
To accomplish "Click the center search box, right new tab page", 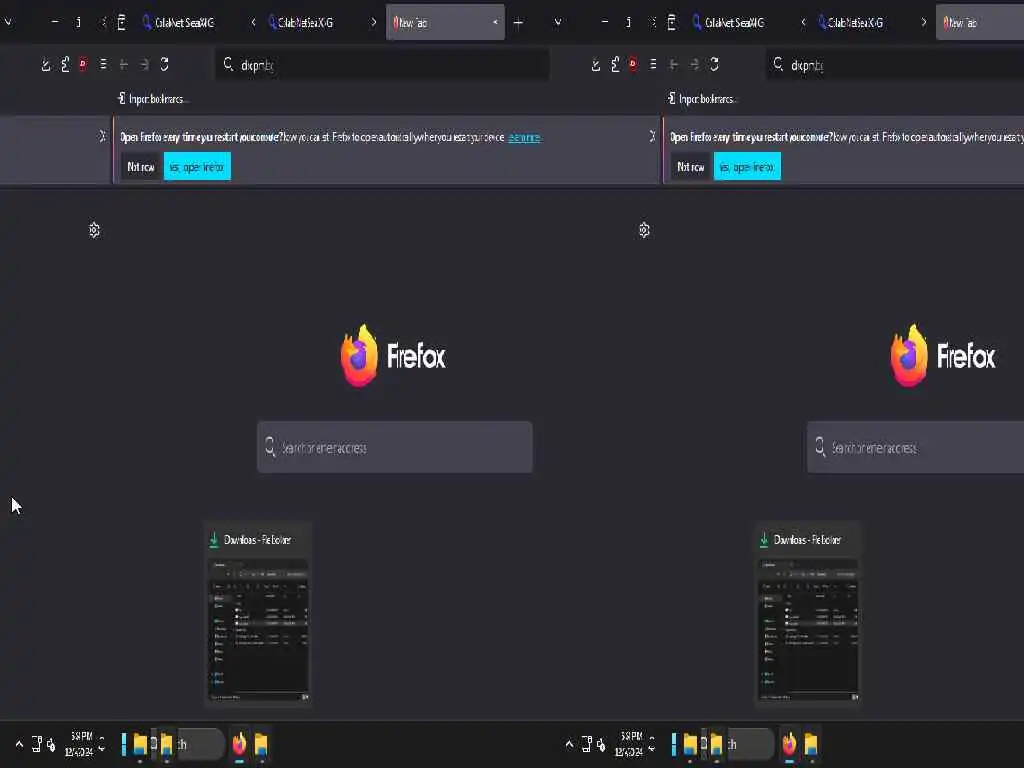I will click(916, 447).
